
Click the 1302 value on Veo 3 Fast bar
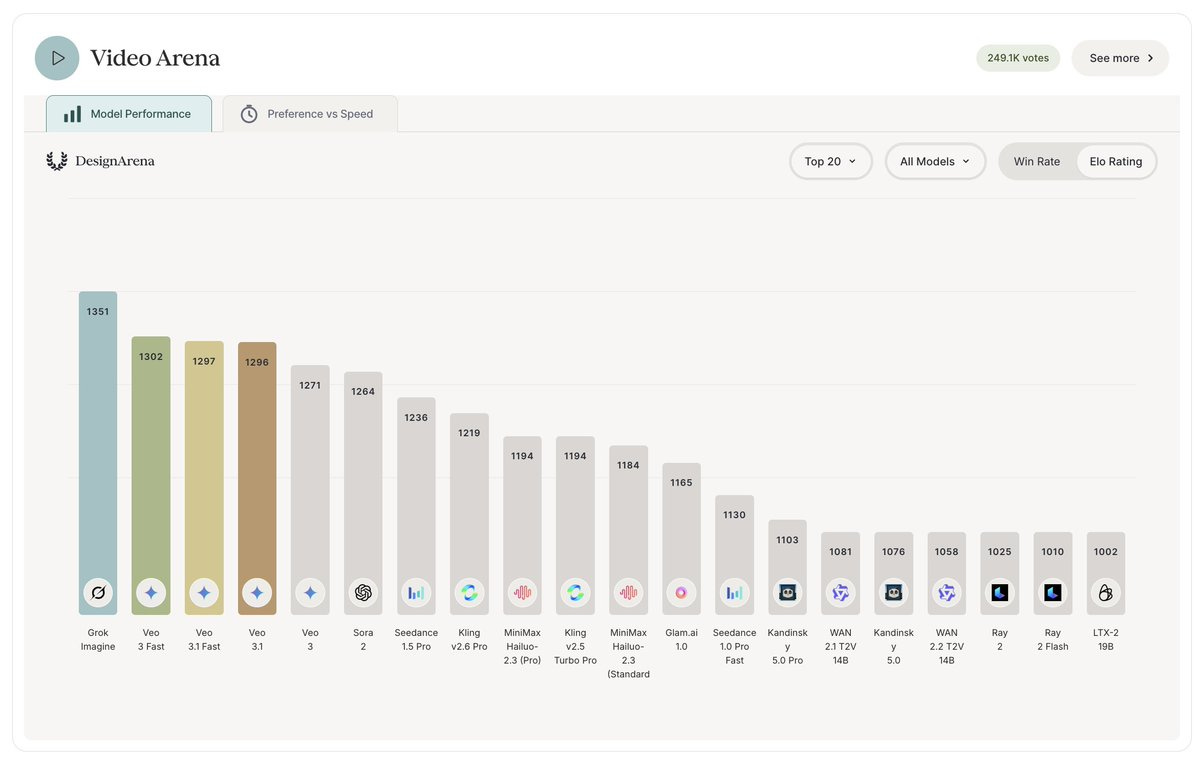point(151,357)
